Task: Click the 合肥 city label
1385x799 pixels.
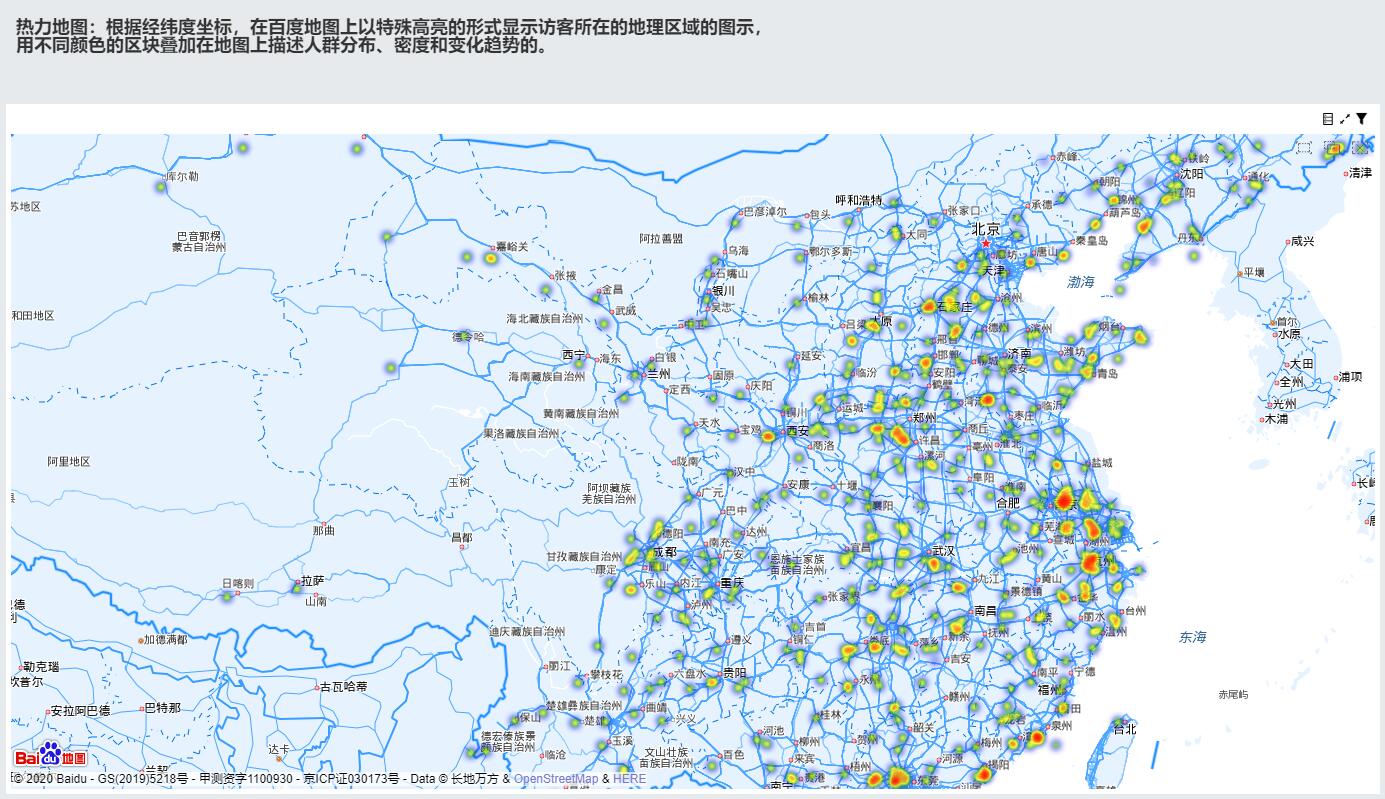Action: [x=1008, y=503]
